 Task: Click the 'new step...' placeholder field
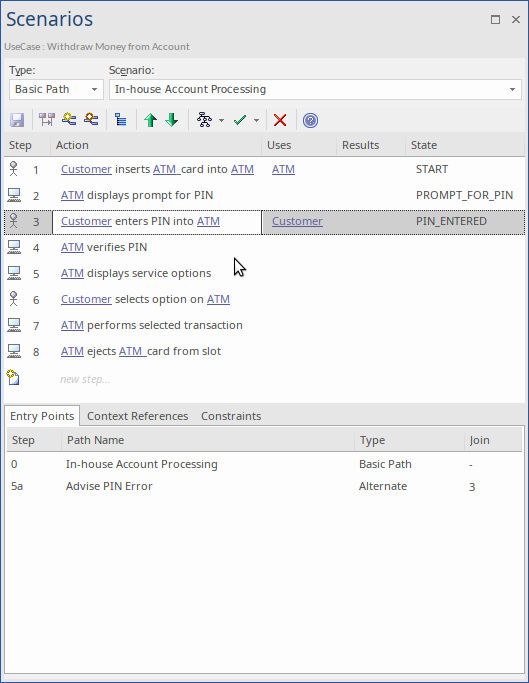click(x=85, y=379)
